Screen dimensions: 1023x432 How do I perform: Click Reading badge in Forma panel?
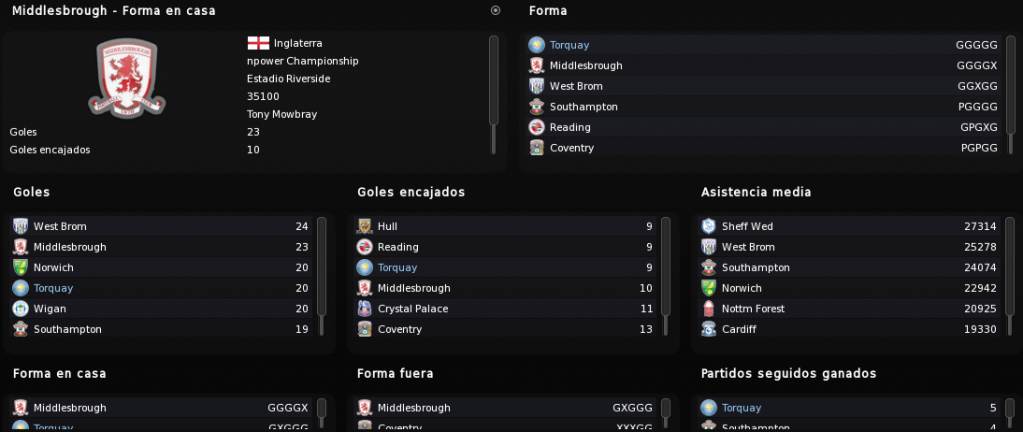[x=536, y=127]
